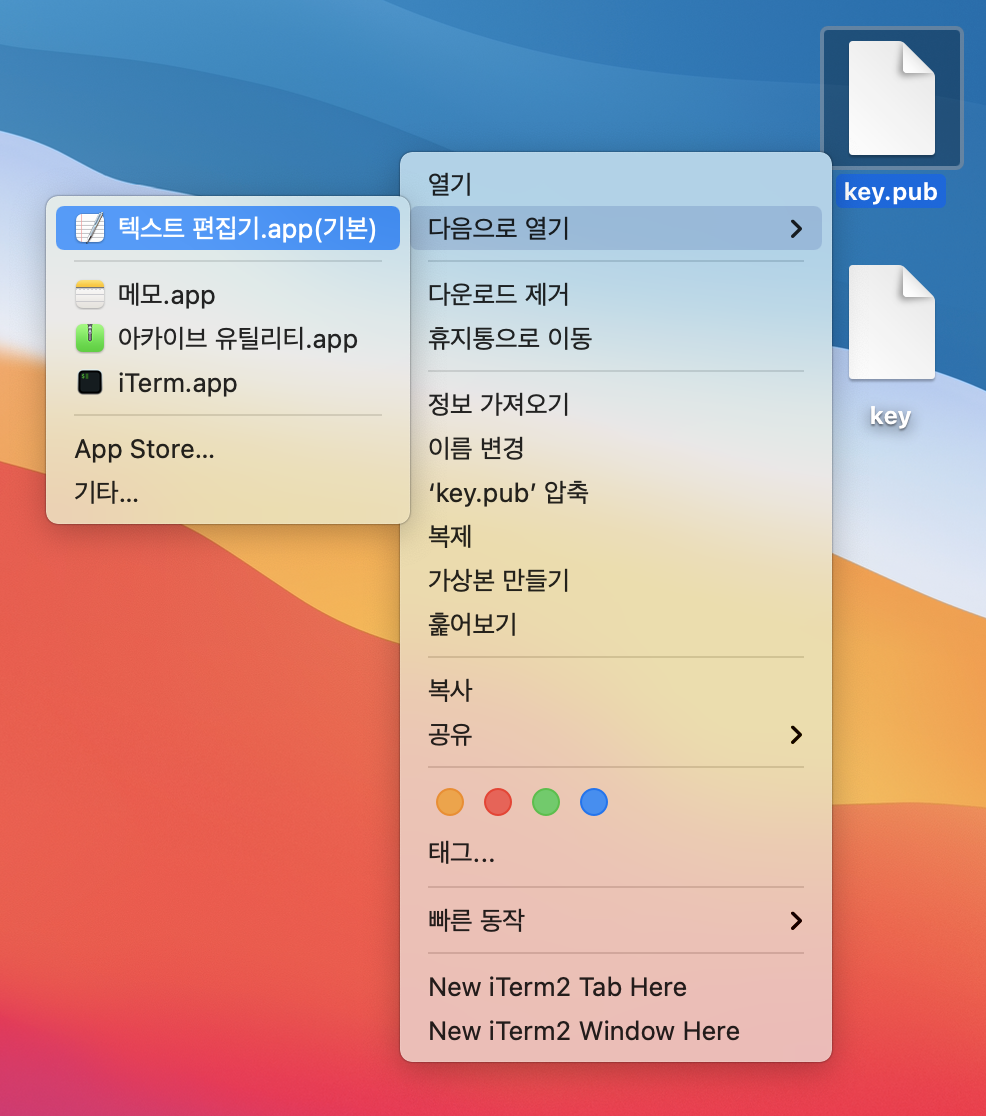Select App Store... in the submenu
This screenshot has height=1116, width=986.
pyautogui.click(x=228, y=449)
